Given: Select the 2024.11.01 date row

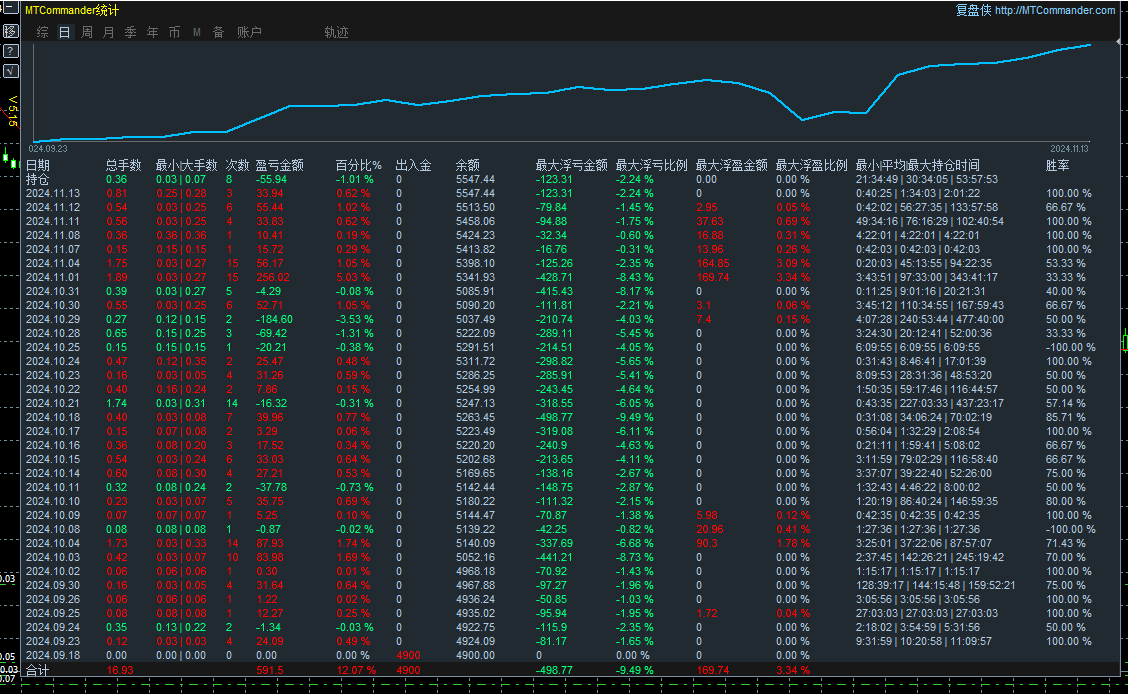Looking at the screenshot, I should 53,278.
